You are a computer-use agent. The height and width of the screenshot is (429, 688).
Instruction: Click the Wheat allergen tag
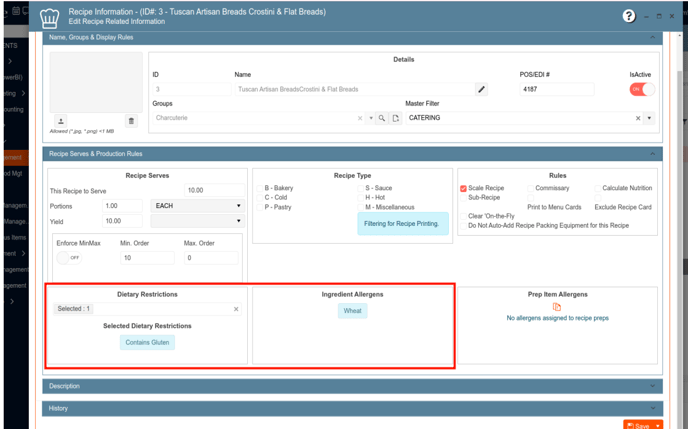point(352,311)
